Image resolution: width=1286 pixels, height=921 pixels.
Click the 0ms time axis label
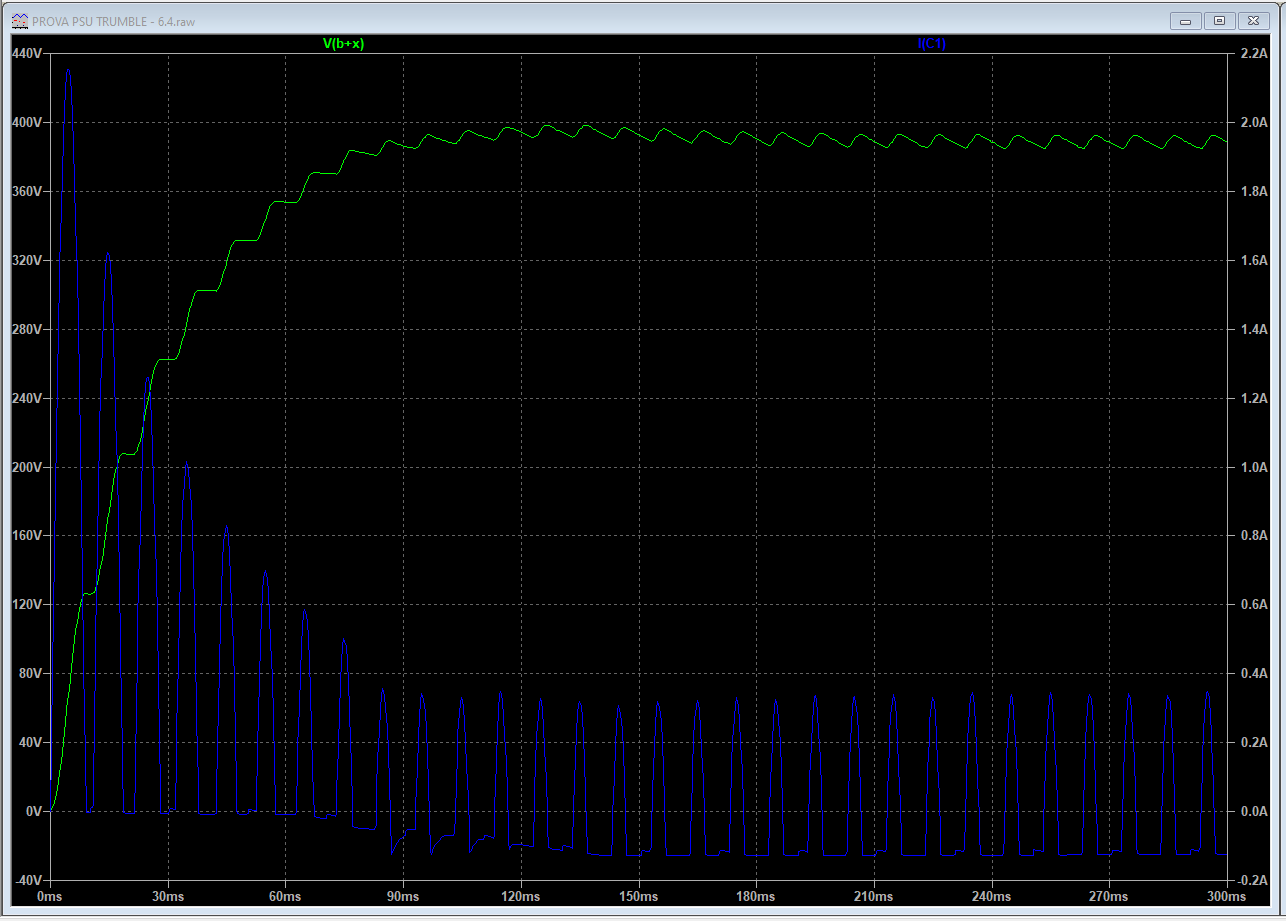[50, 896]
